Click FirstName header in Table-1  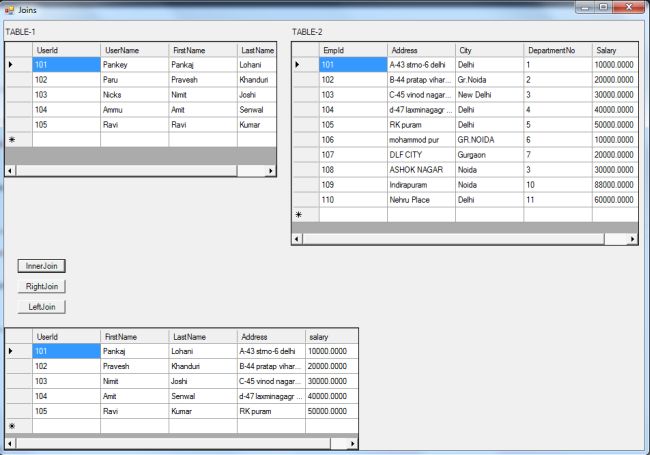click(203, 50)
